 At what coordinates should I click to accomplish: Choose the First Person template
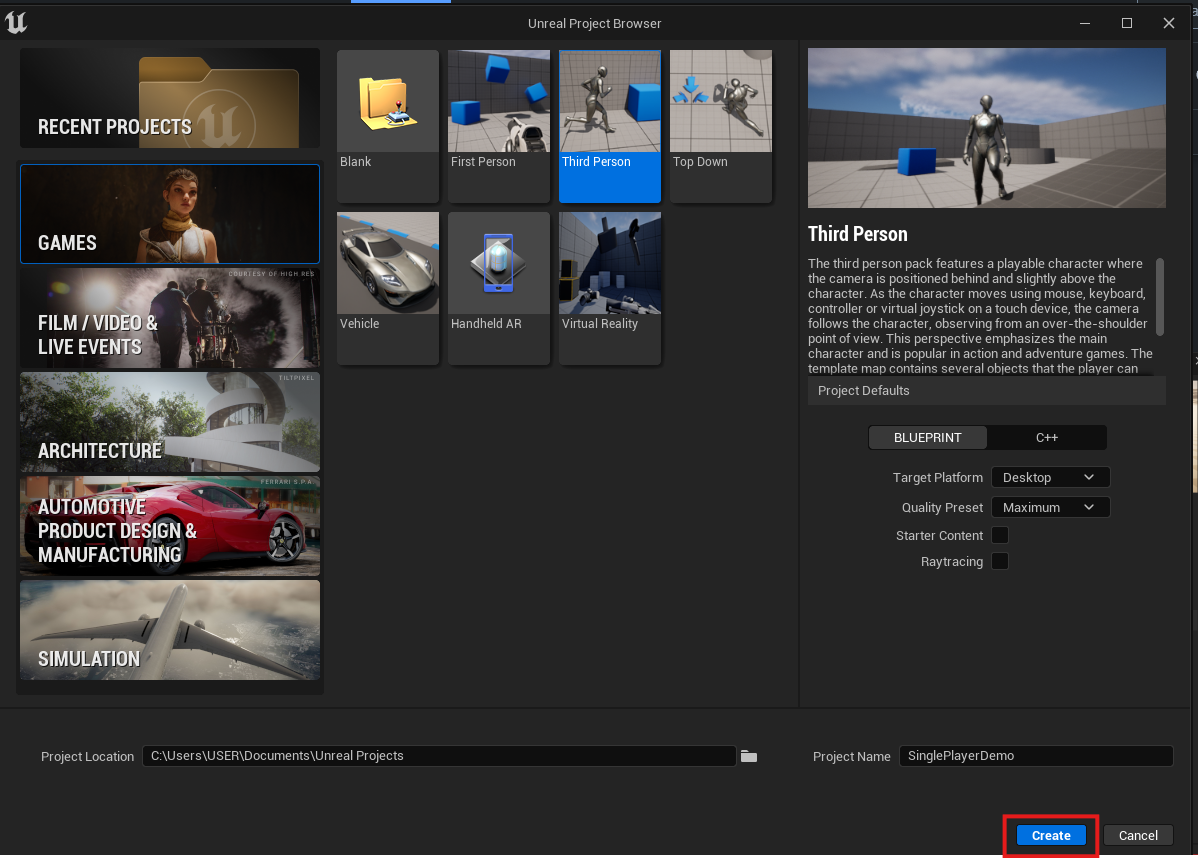[x=499, y=102]
